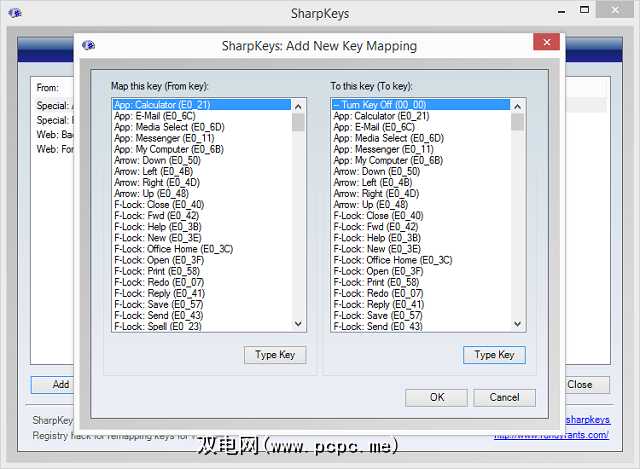Select Arrow: Down (E0_50) in To list
This screenshot has width=640, height=469.
pos(421,171)
